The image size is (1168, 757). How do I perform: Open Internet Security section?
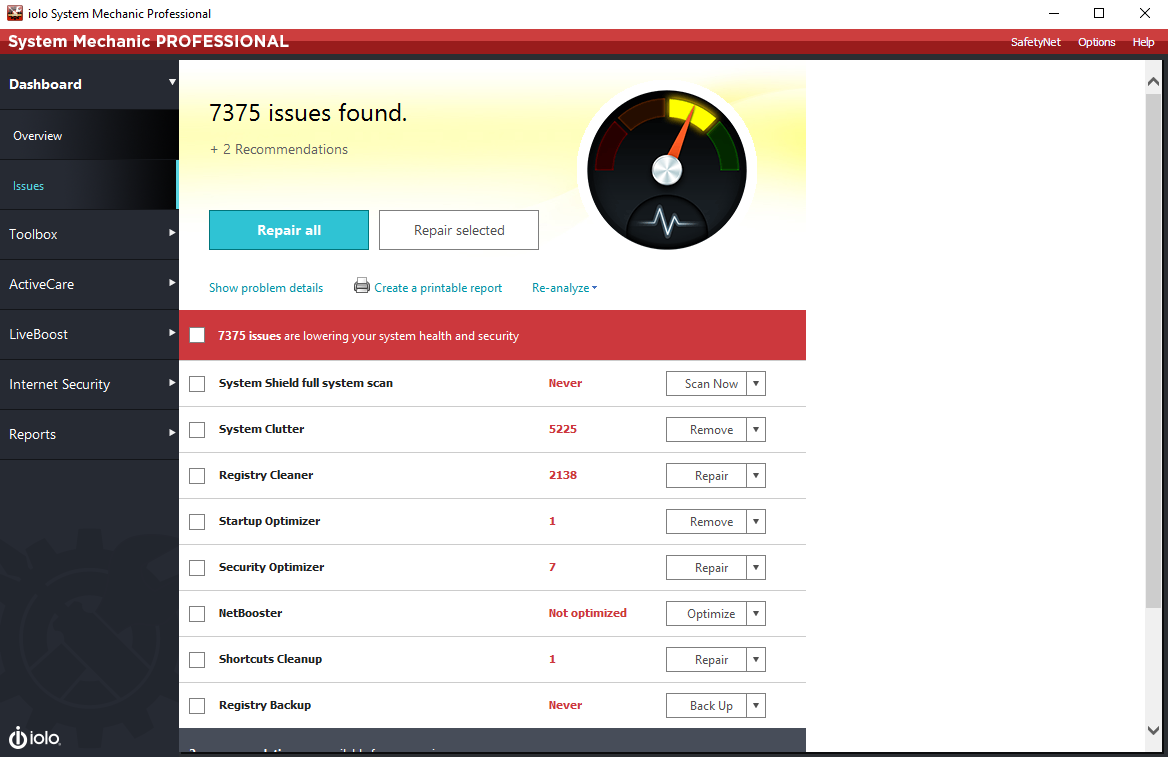click(x=89, y=384)
